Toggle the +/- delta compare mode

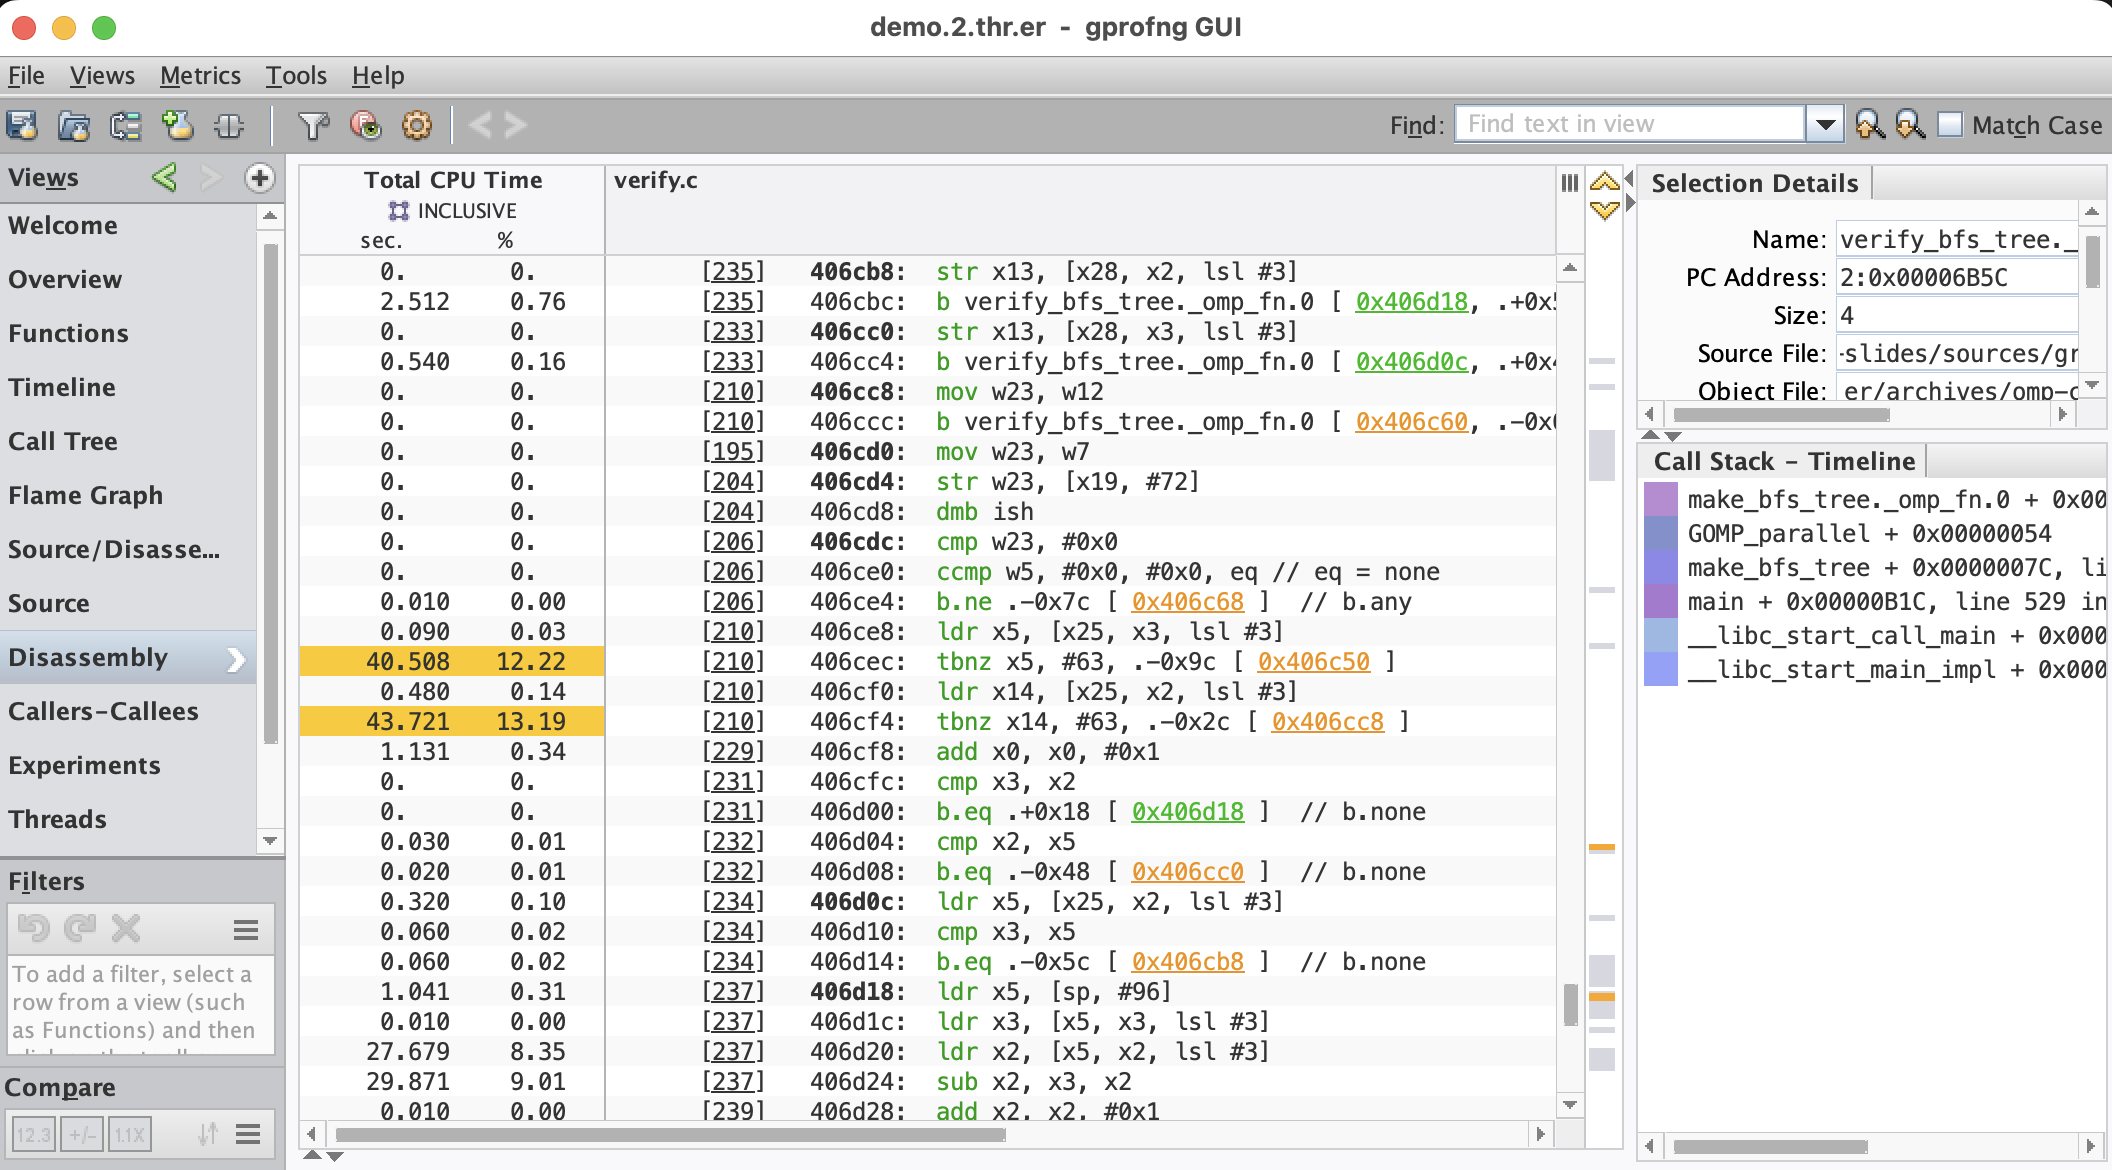coord(82,1134)
